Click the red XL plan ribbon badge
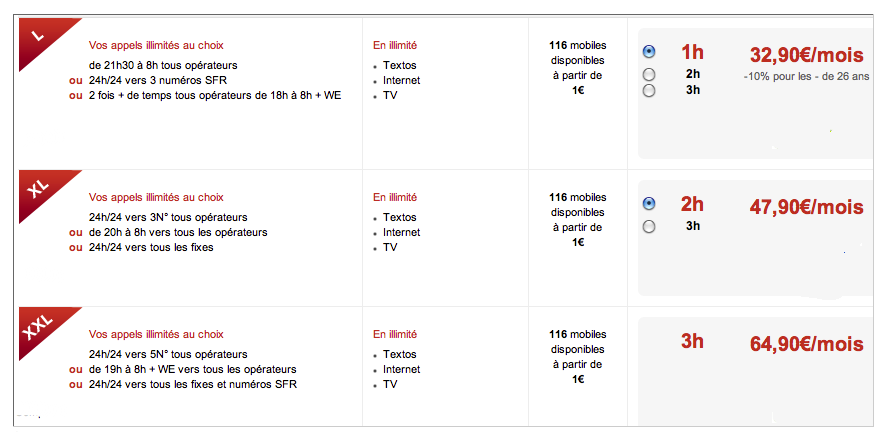The width and height of the screenshot is (884, 432). coord(42,190)
